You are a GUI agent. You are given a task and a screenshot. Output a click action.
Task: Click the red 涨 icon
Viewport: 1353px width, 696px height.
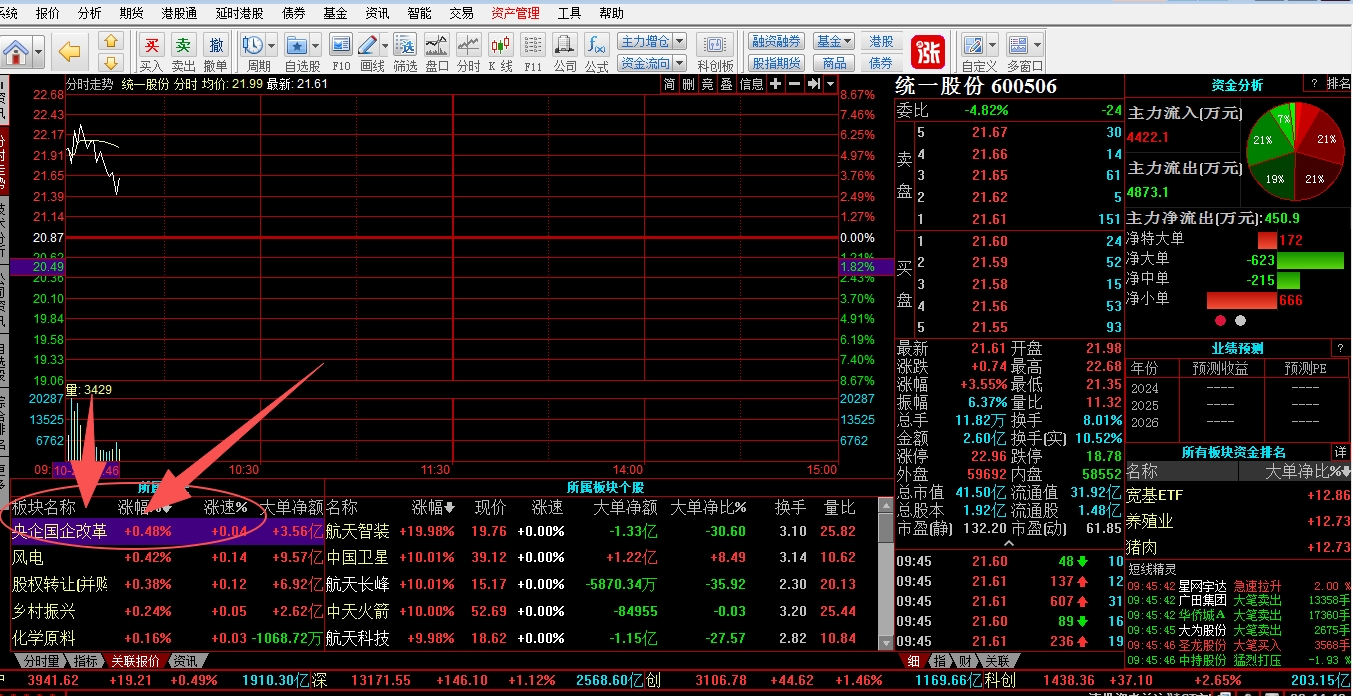pyautogui.click(x=928, y=51)
